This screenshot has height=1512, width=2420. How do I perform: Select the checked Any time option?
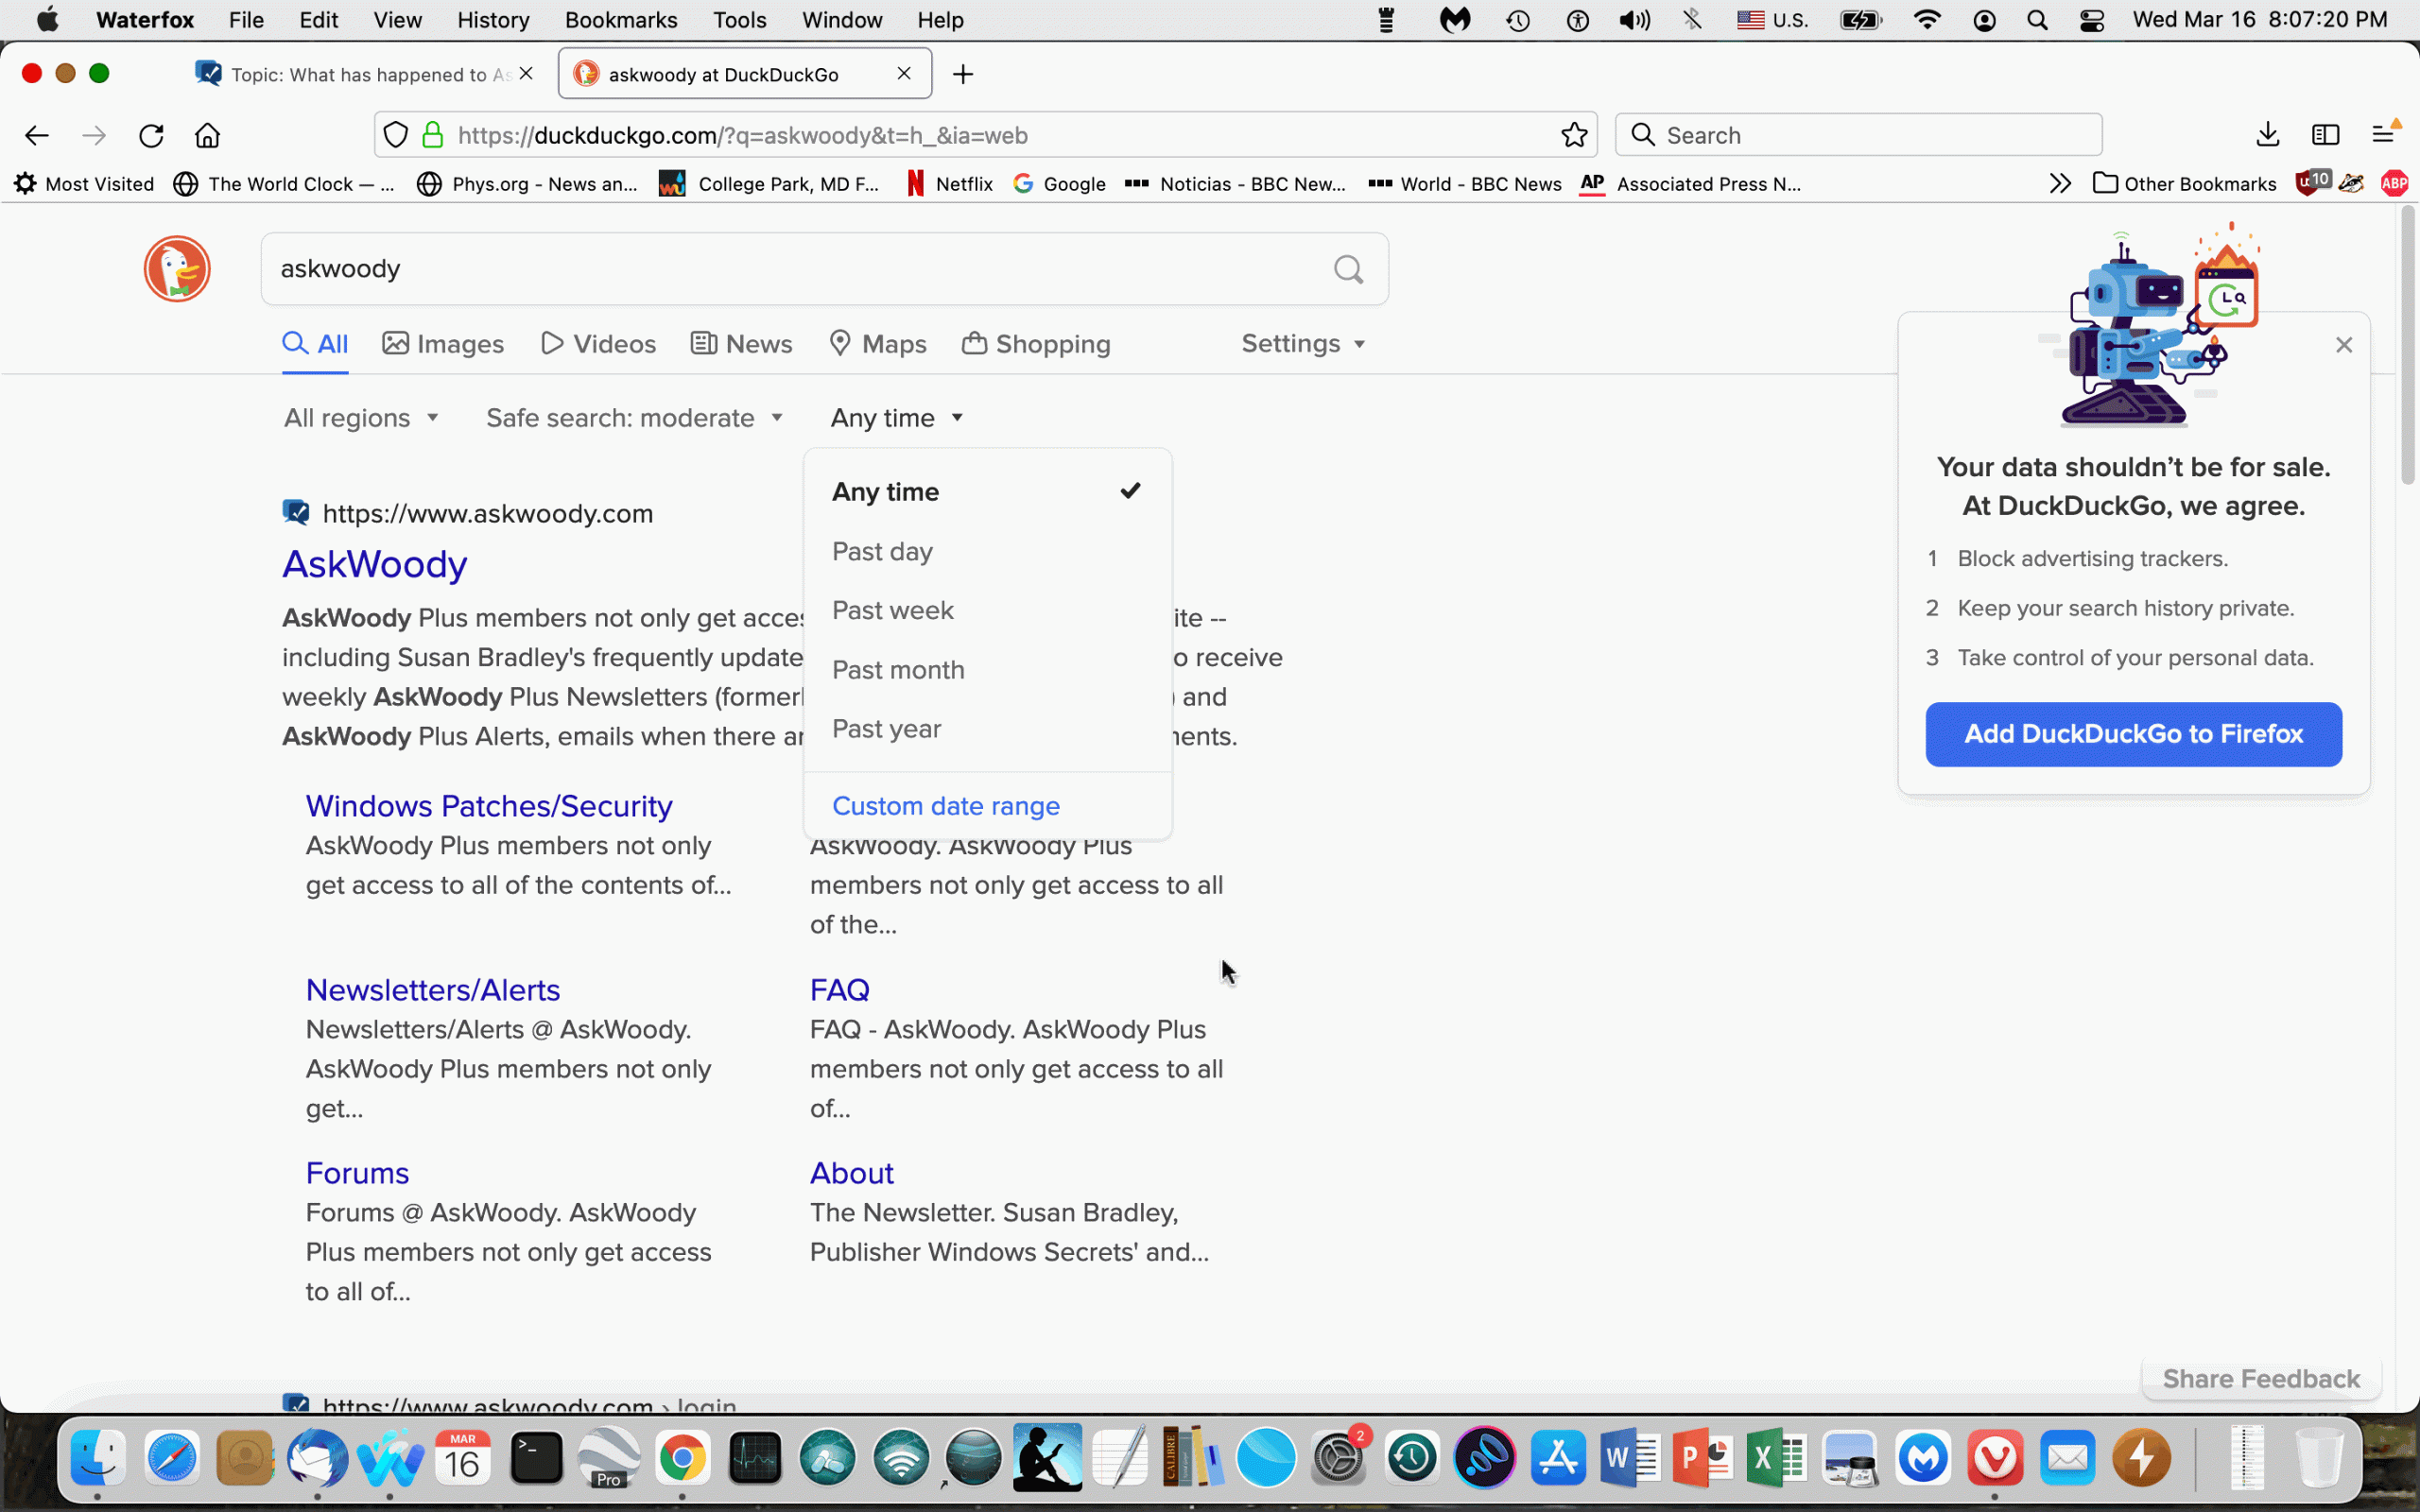885,492
